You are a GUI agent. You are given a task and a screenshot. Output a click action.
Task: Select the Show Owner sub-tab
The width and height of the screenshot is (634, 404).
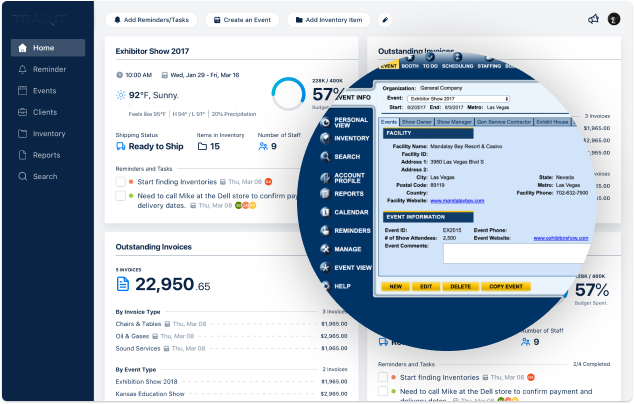tap(416, 122)
